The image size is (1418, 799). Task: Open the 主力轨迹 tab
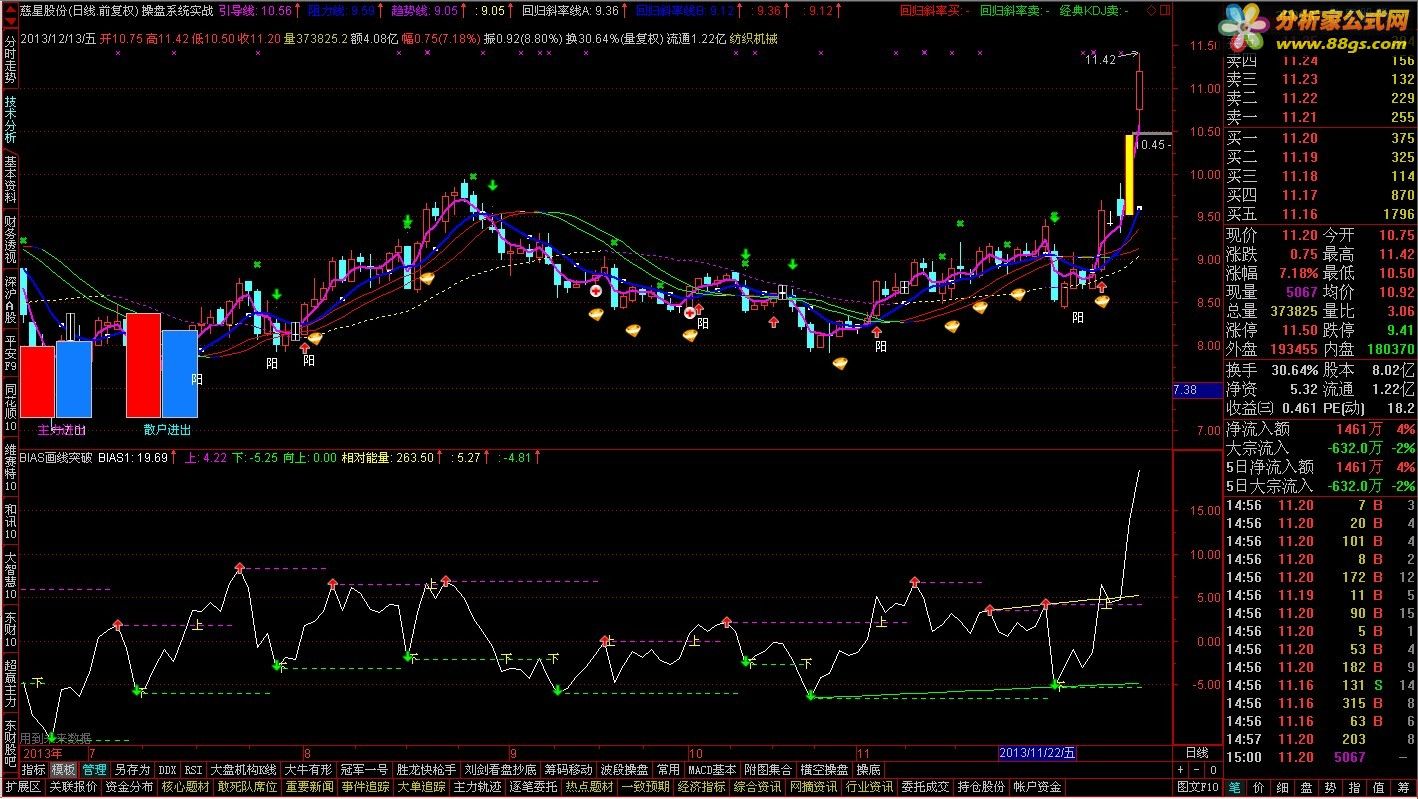click(x=478, y=787)
